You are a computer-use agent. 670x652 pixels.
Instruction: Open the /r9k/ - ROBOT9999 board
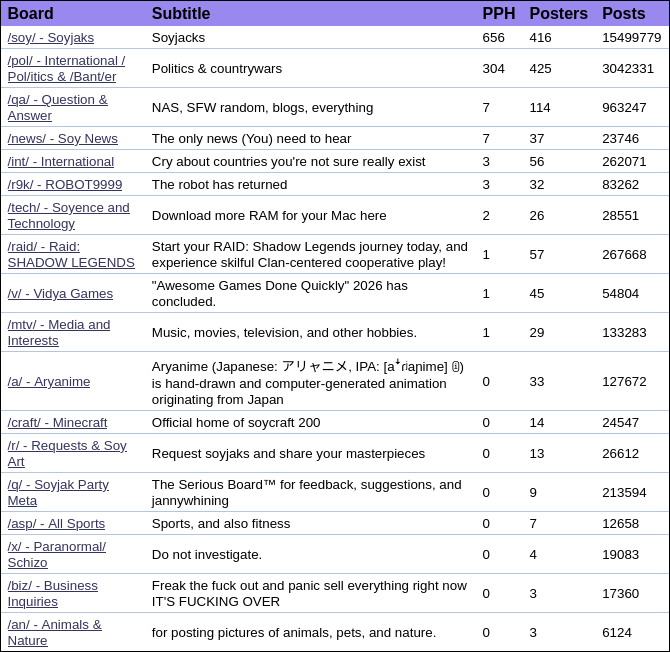coord(65,185)
